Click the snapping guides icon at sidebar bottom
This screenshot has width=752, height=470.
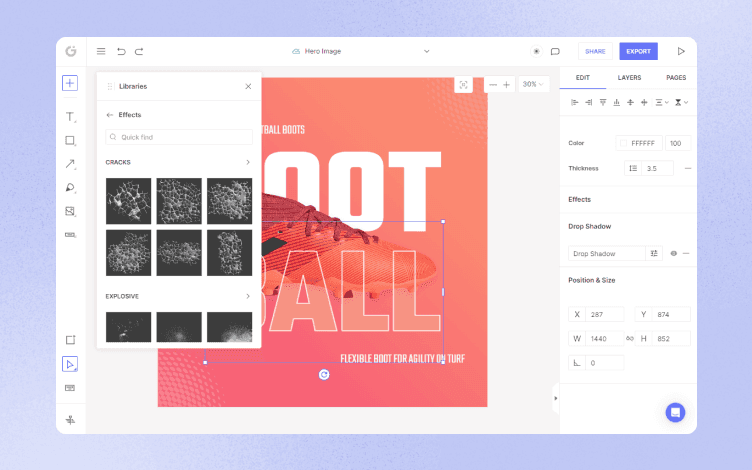70,420
